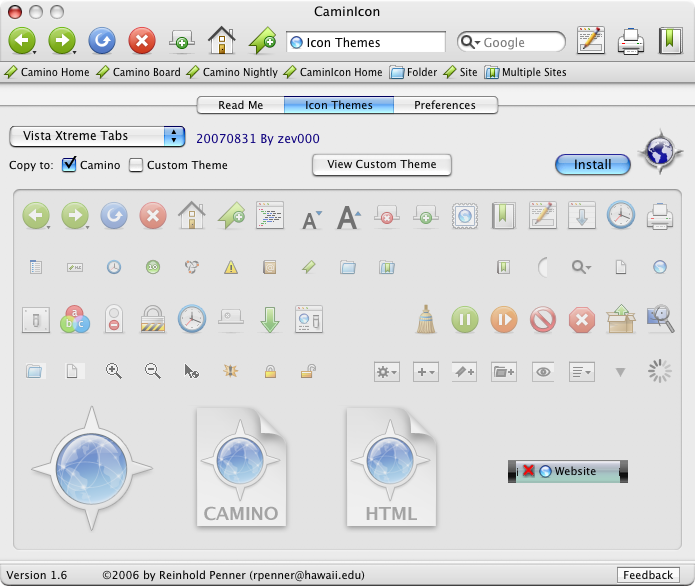
Task: Open bookmarks manager book icon in toolbar
Action: click(x=670, y=40)
